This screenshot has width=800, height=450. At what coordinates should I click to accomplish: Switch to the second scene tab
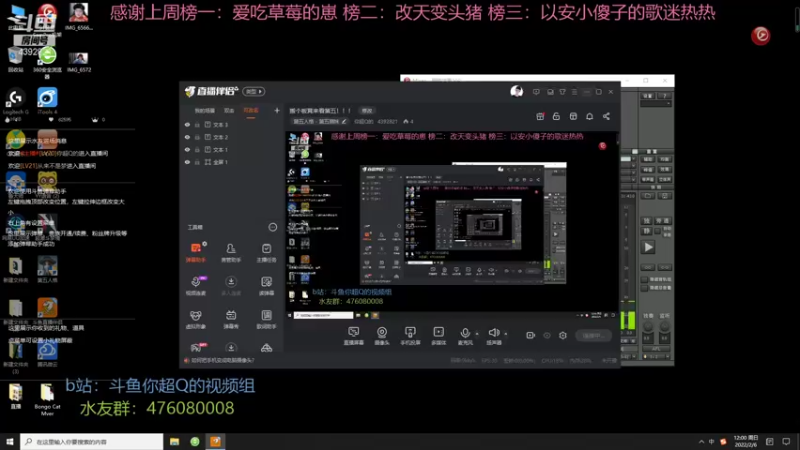[x=229, y=111]
